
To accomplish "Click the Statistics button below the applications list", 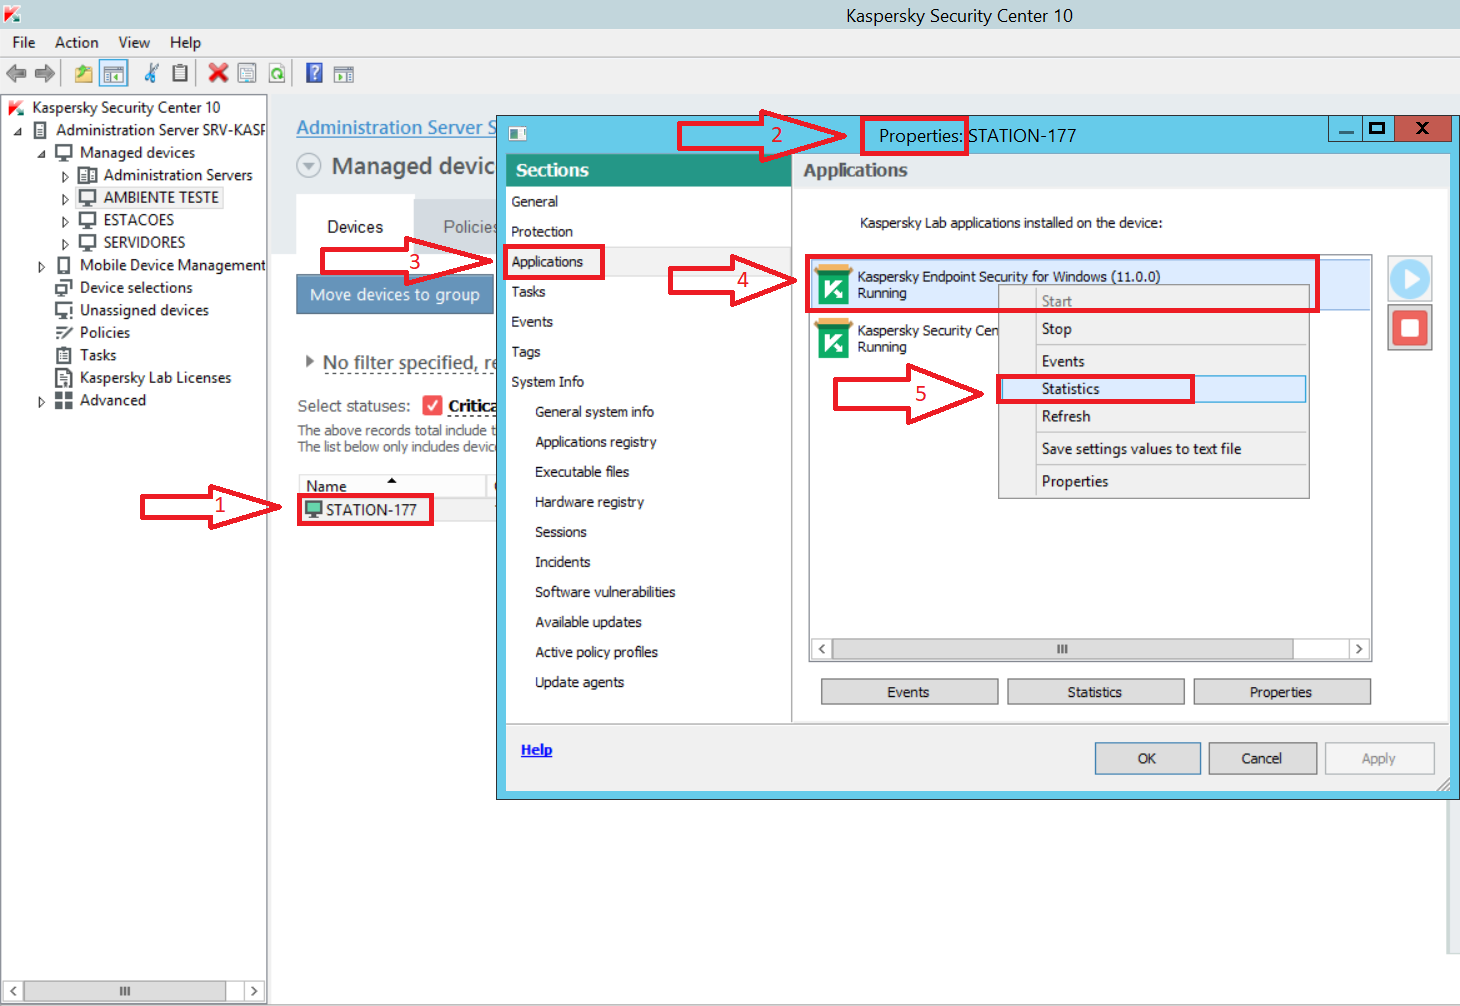I will pyautogui.click(x=1095, y=692).
